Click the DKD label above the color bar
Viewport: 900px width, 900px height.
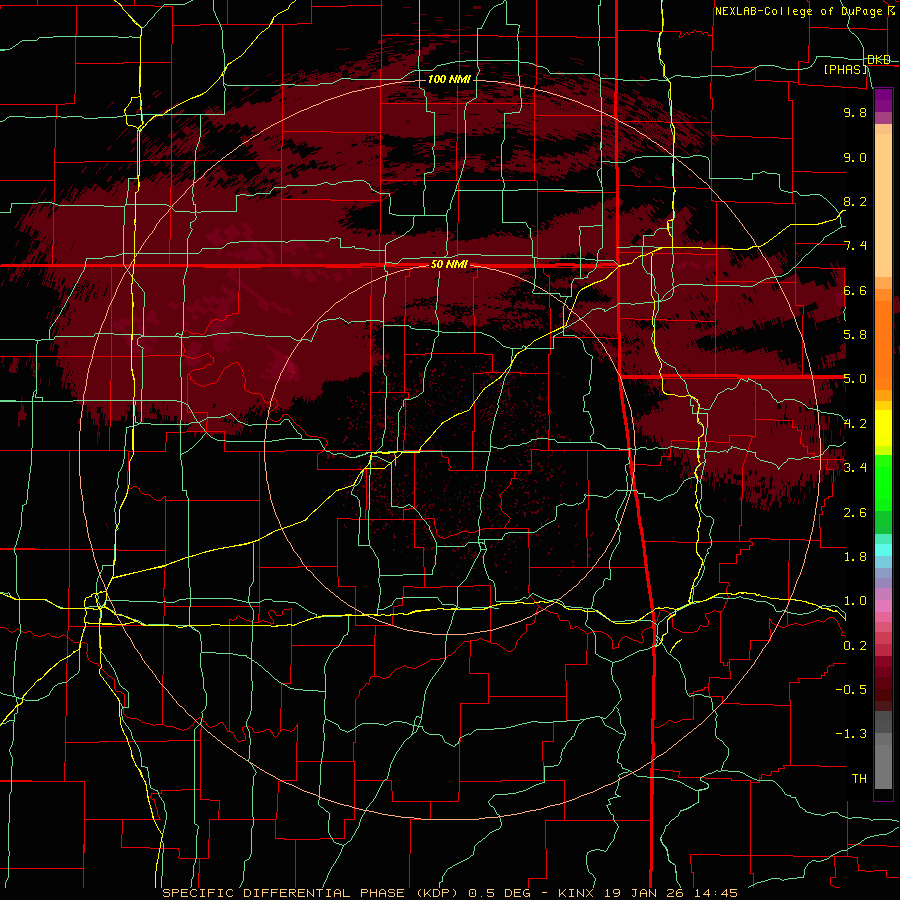[x=879, y=59]
